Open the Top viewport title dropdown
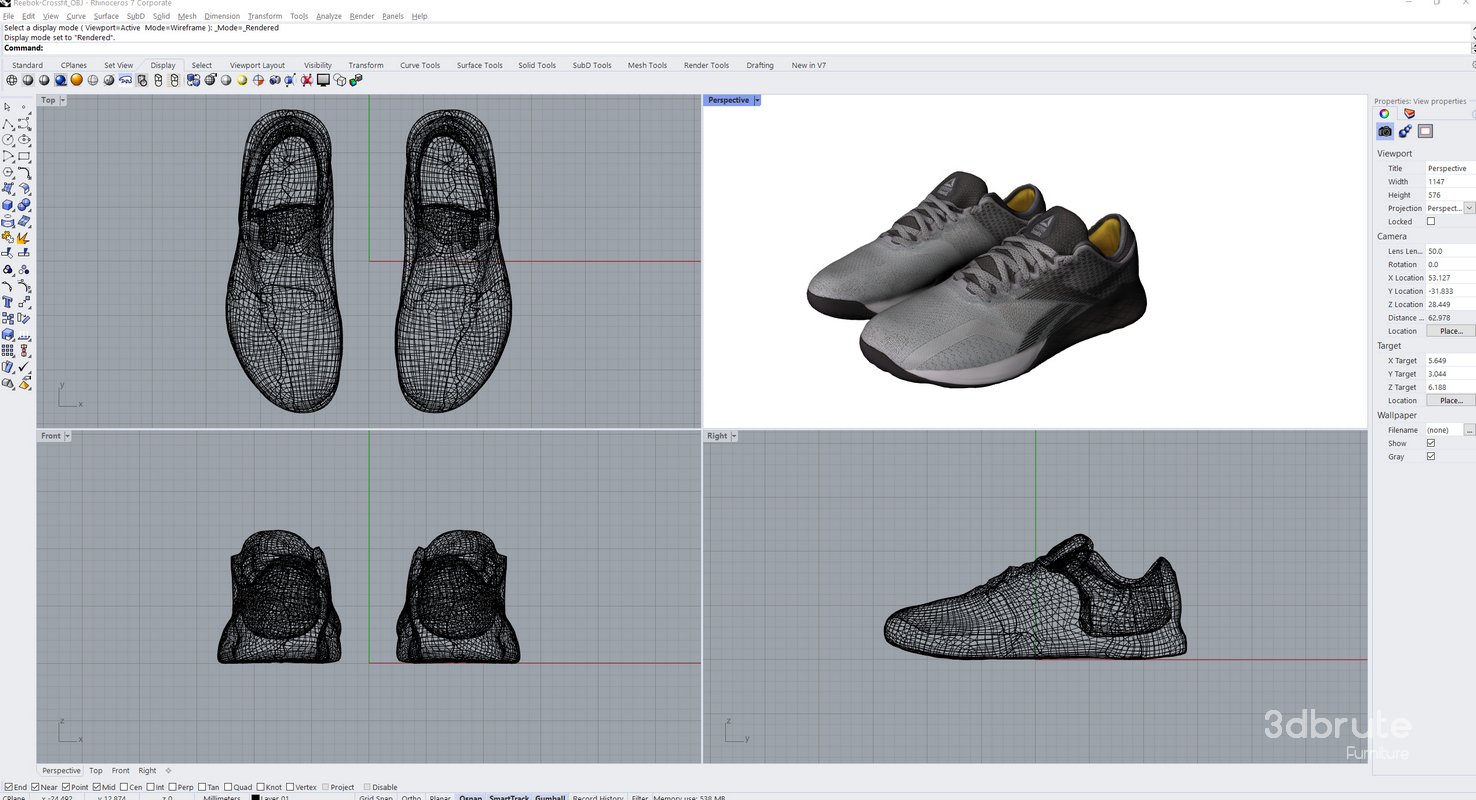This screenshot has width=1476, height=800. 61,100
